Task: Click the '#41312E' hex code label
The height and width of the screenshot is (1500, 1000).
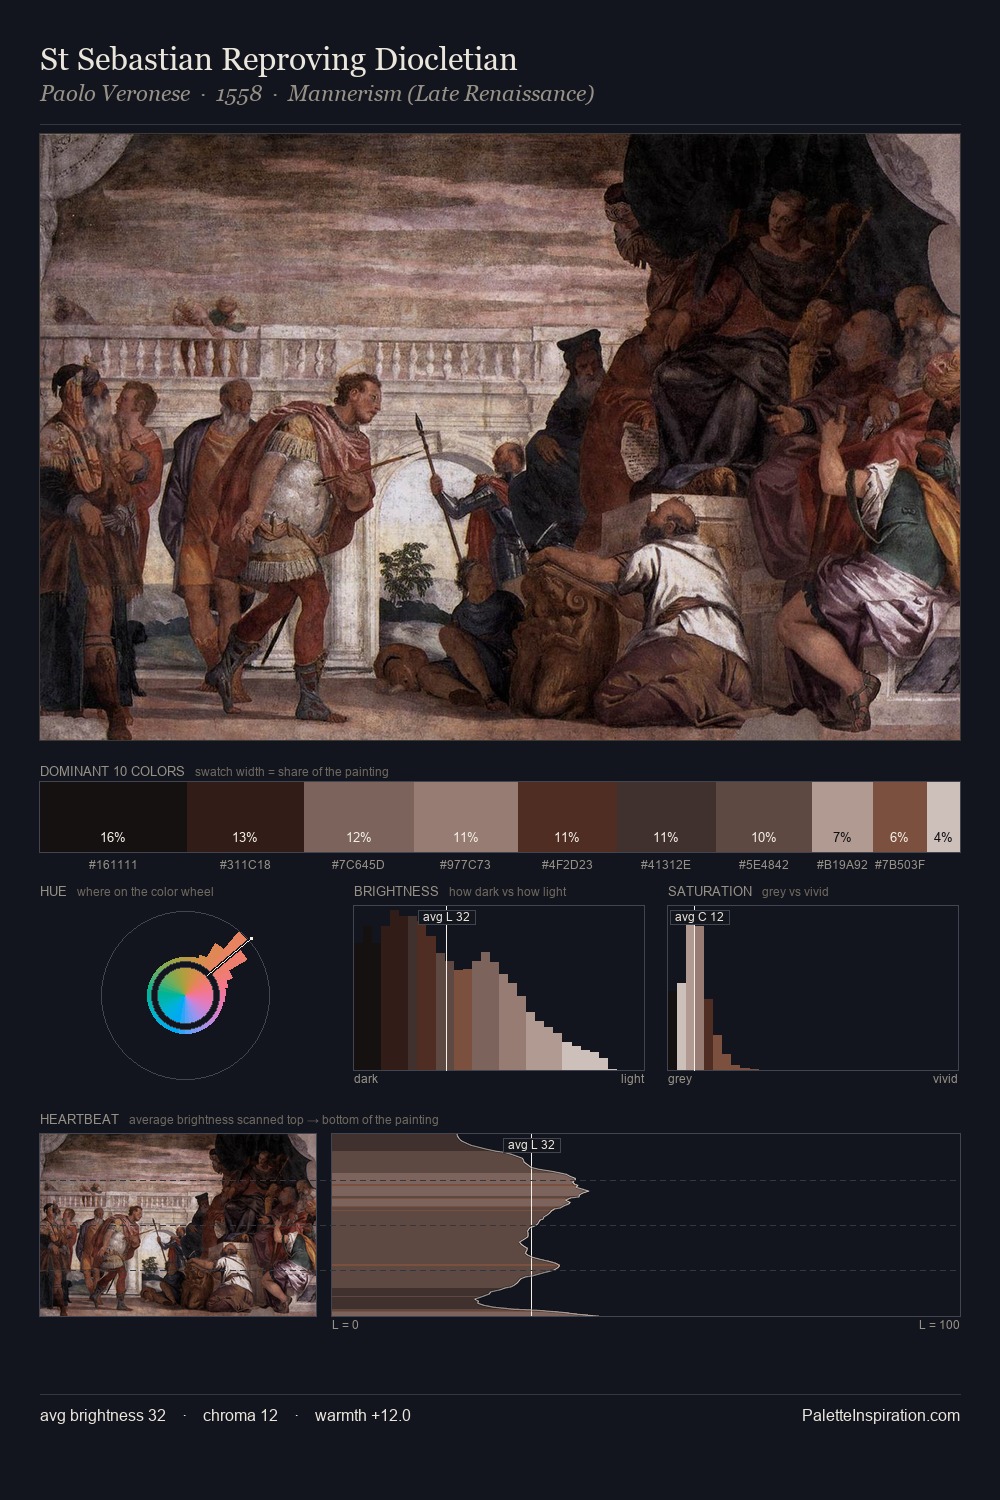Action: (666, 865)
